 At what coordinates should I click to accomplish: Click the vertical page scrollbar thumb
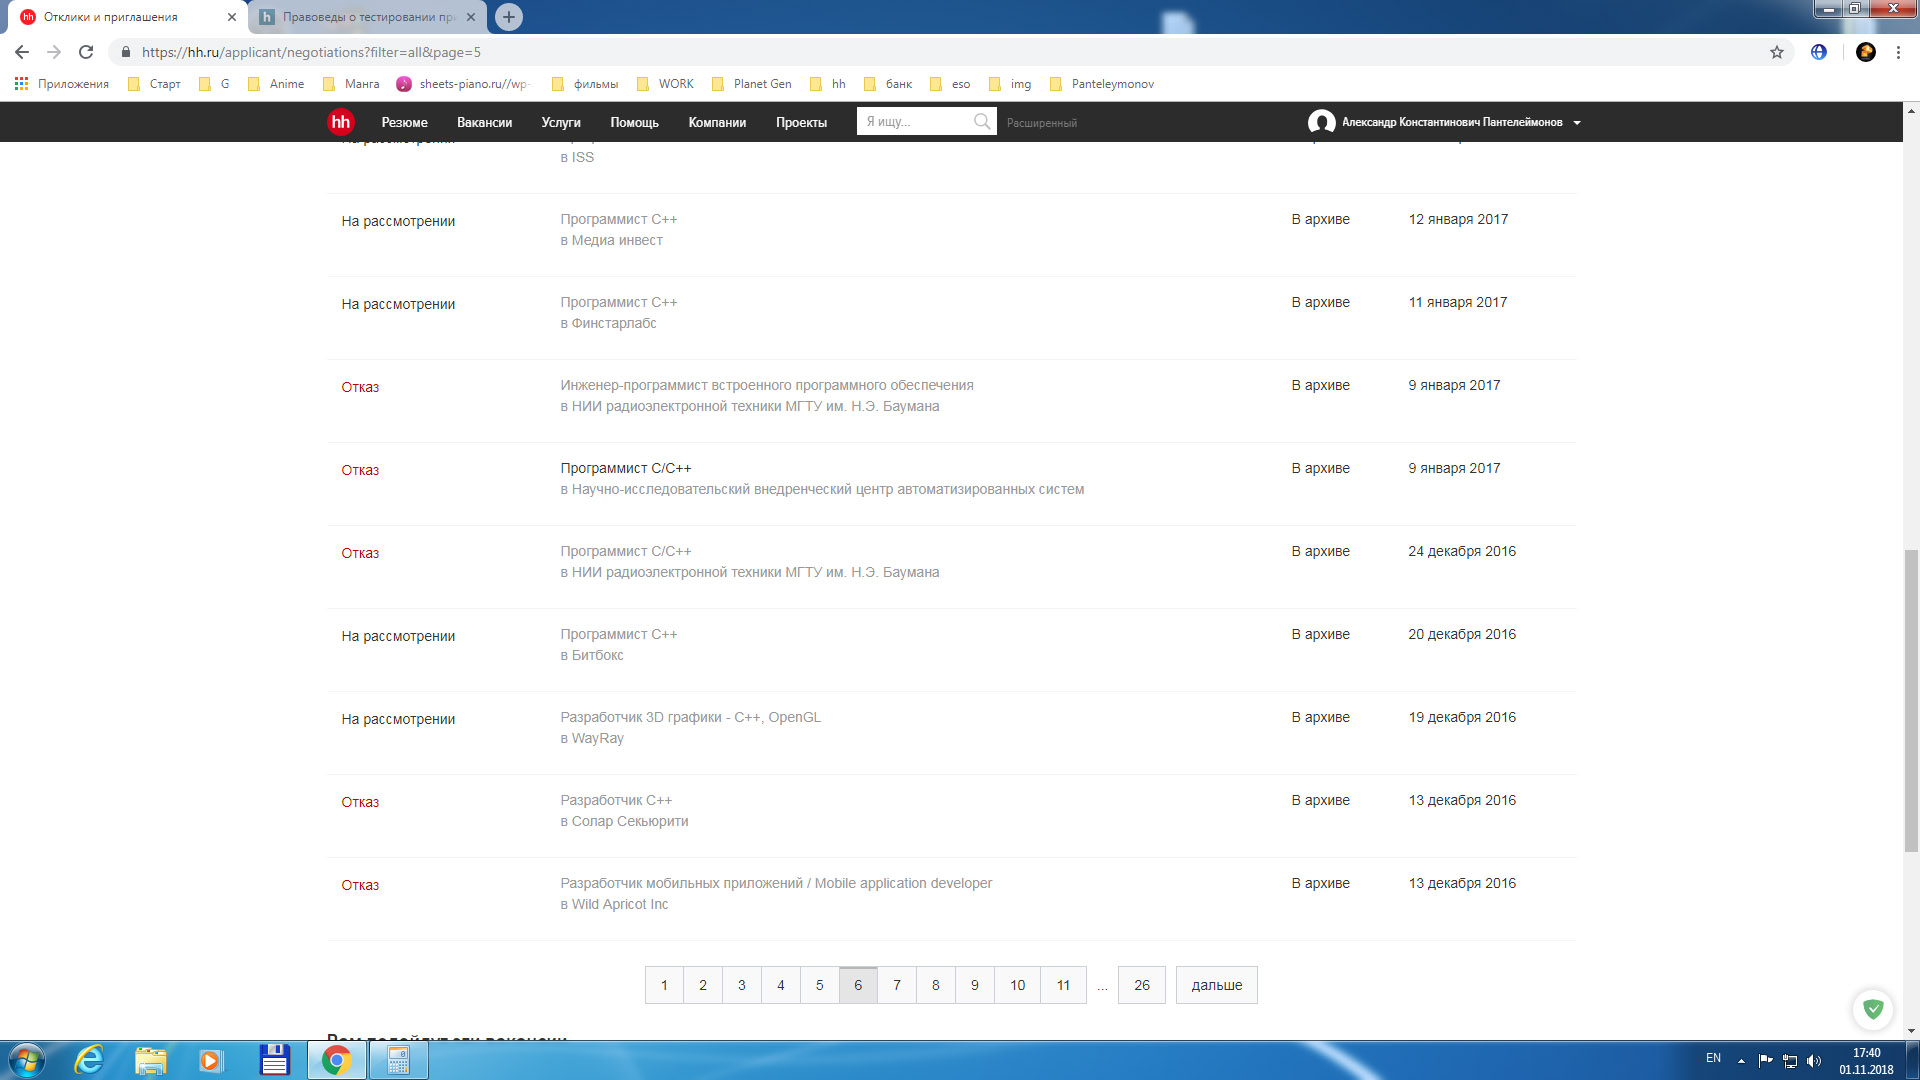[x=1911, y=700]
